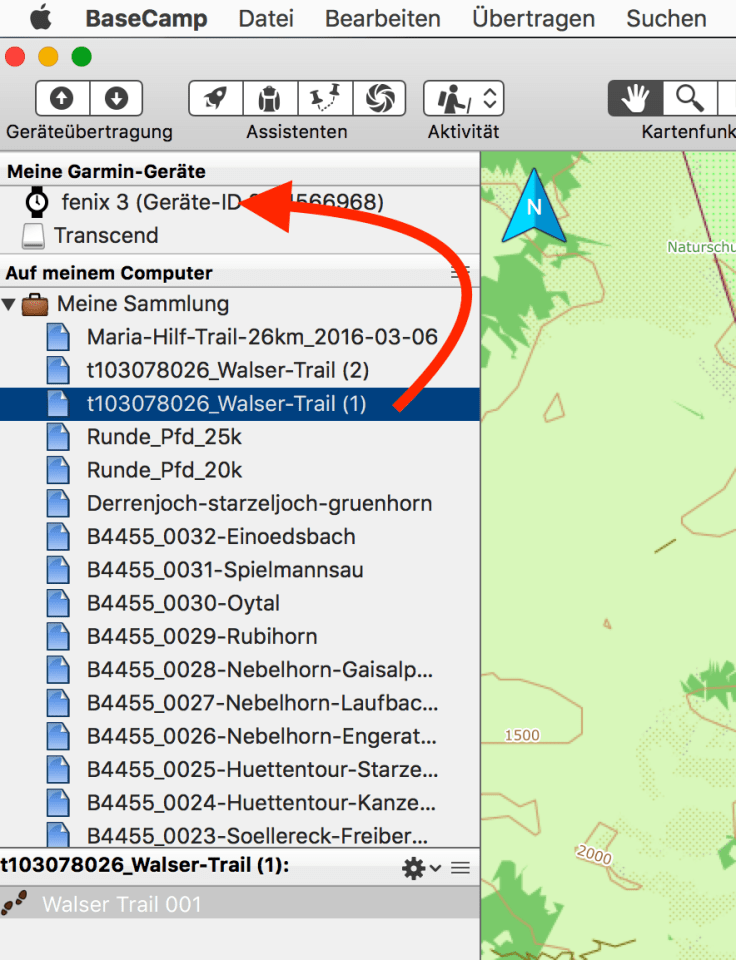736x960 pixels.
Task: Select the route pin assistant icon
Action: tap(324, 98)
